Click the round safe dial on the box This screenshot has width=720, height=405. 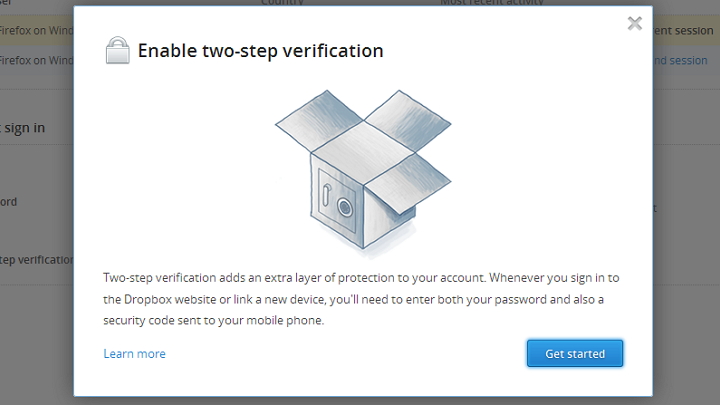point(345,207)
